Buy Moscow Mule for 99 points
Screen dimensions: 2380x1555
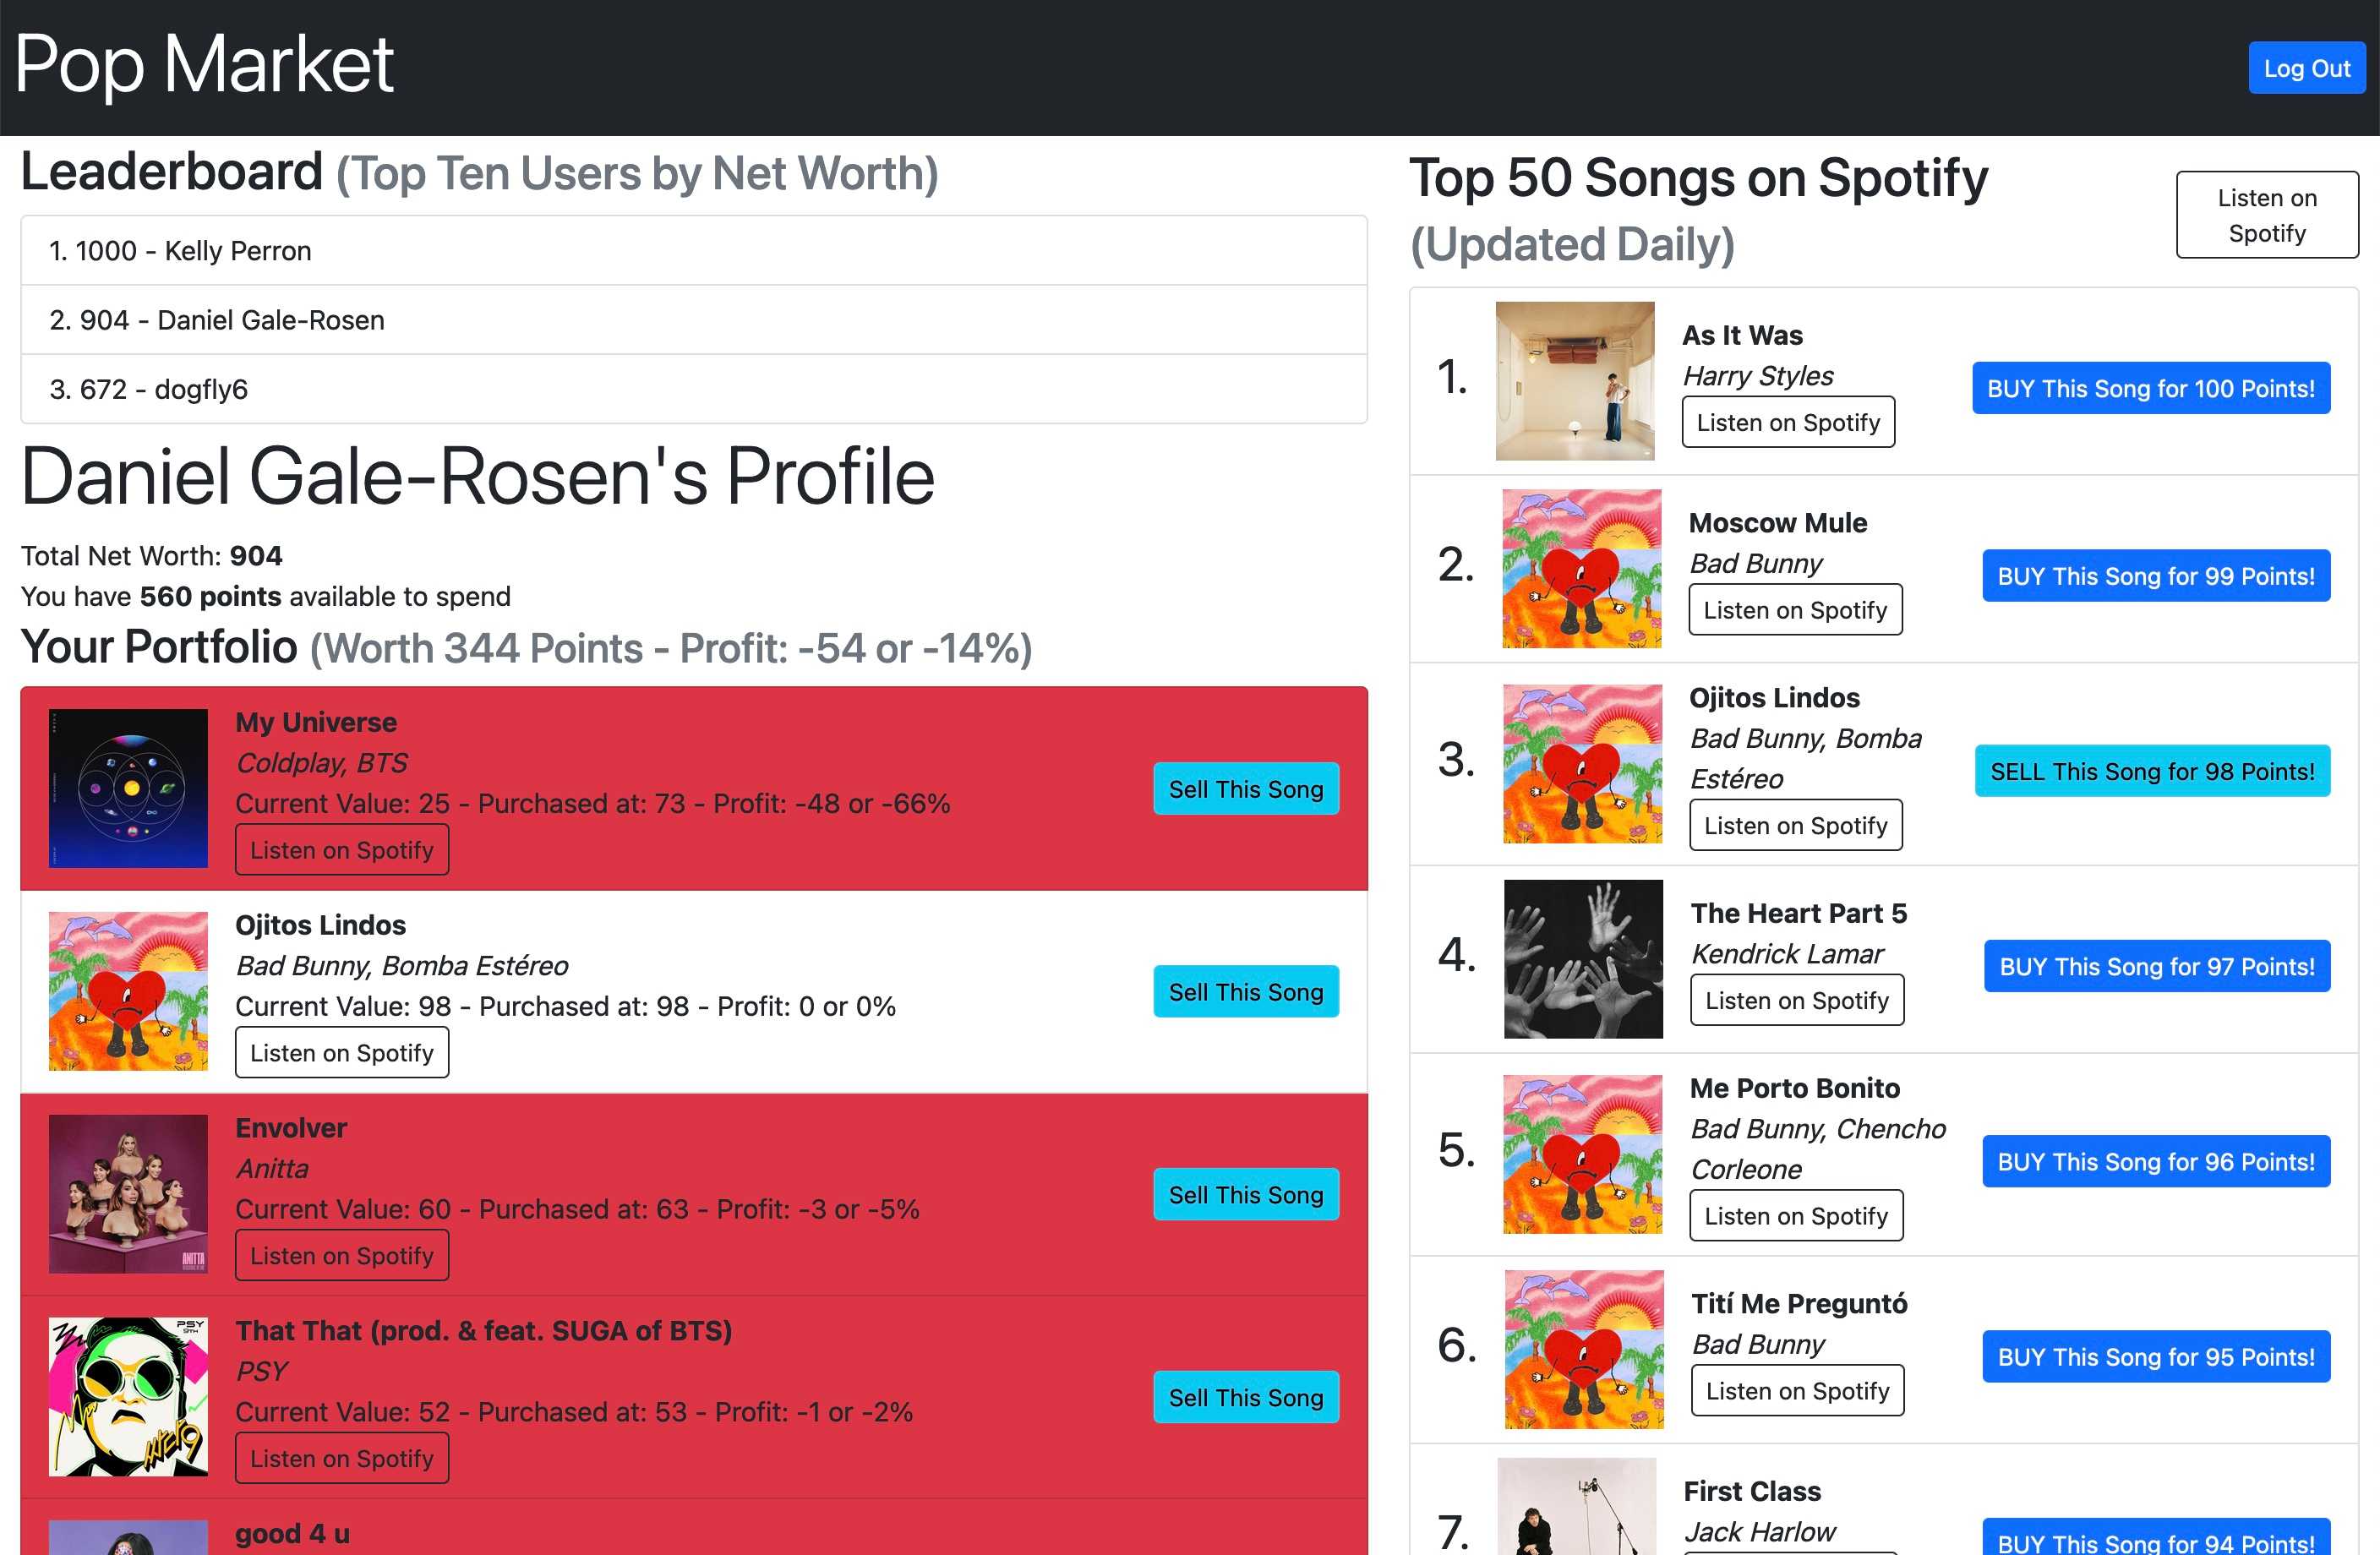tap(2155, 576)
